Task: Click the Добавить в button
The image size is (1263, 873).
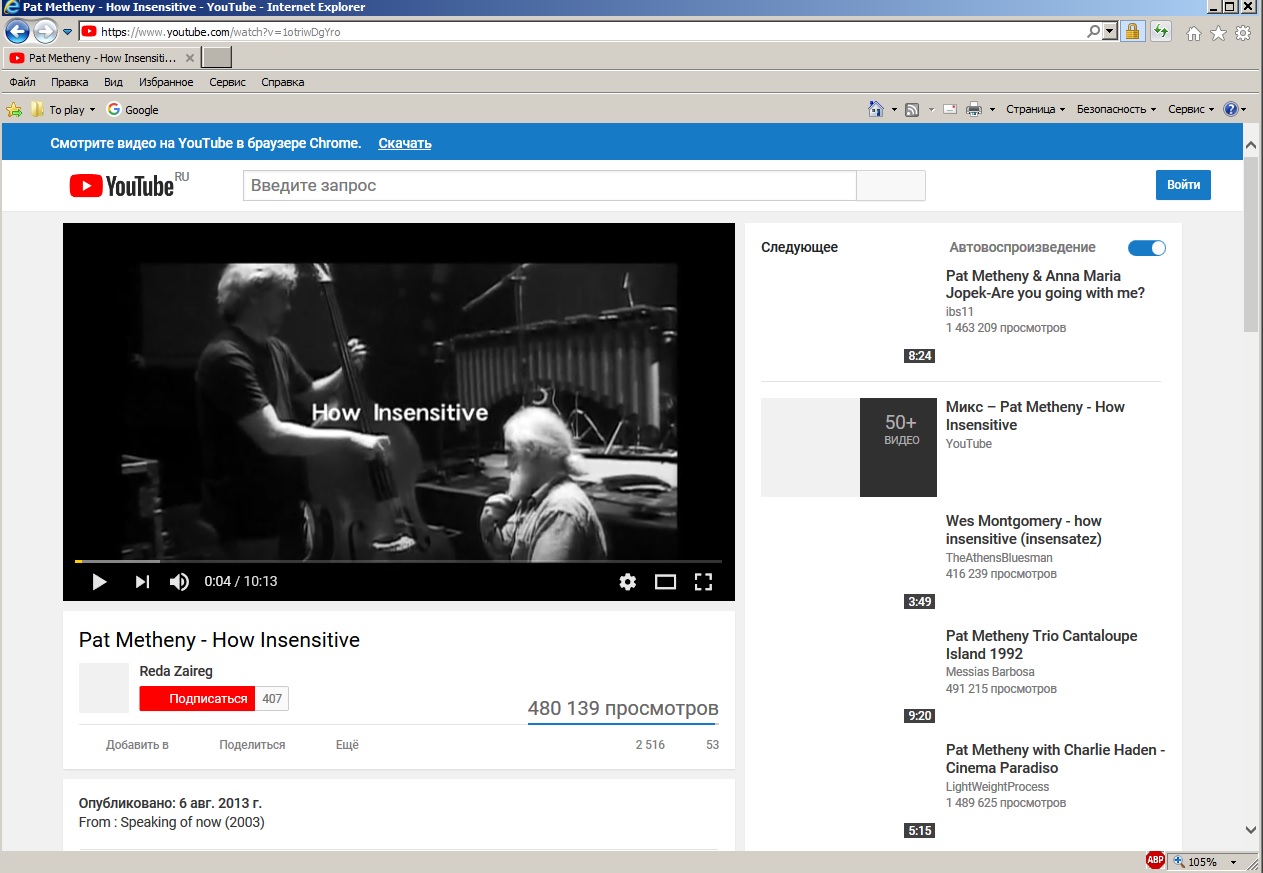Action: pyautogui.click(x=137, y=745)
